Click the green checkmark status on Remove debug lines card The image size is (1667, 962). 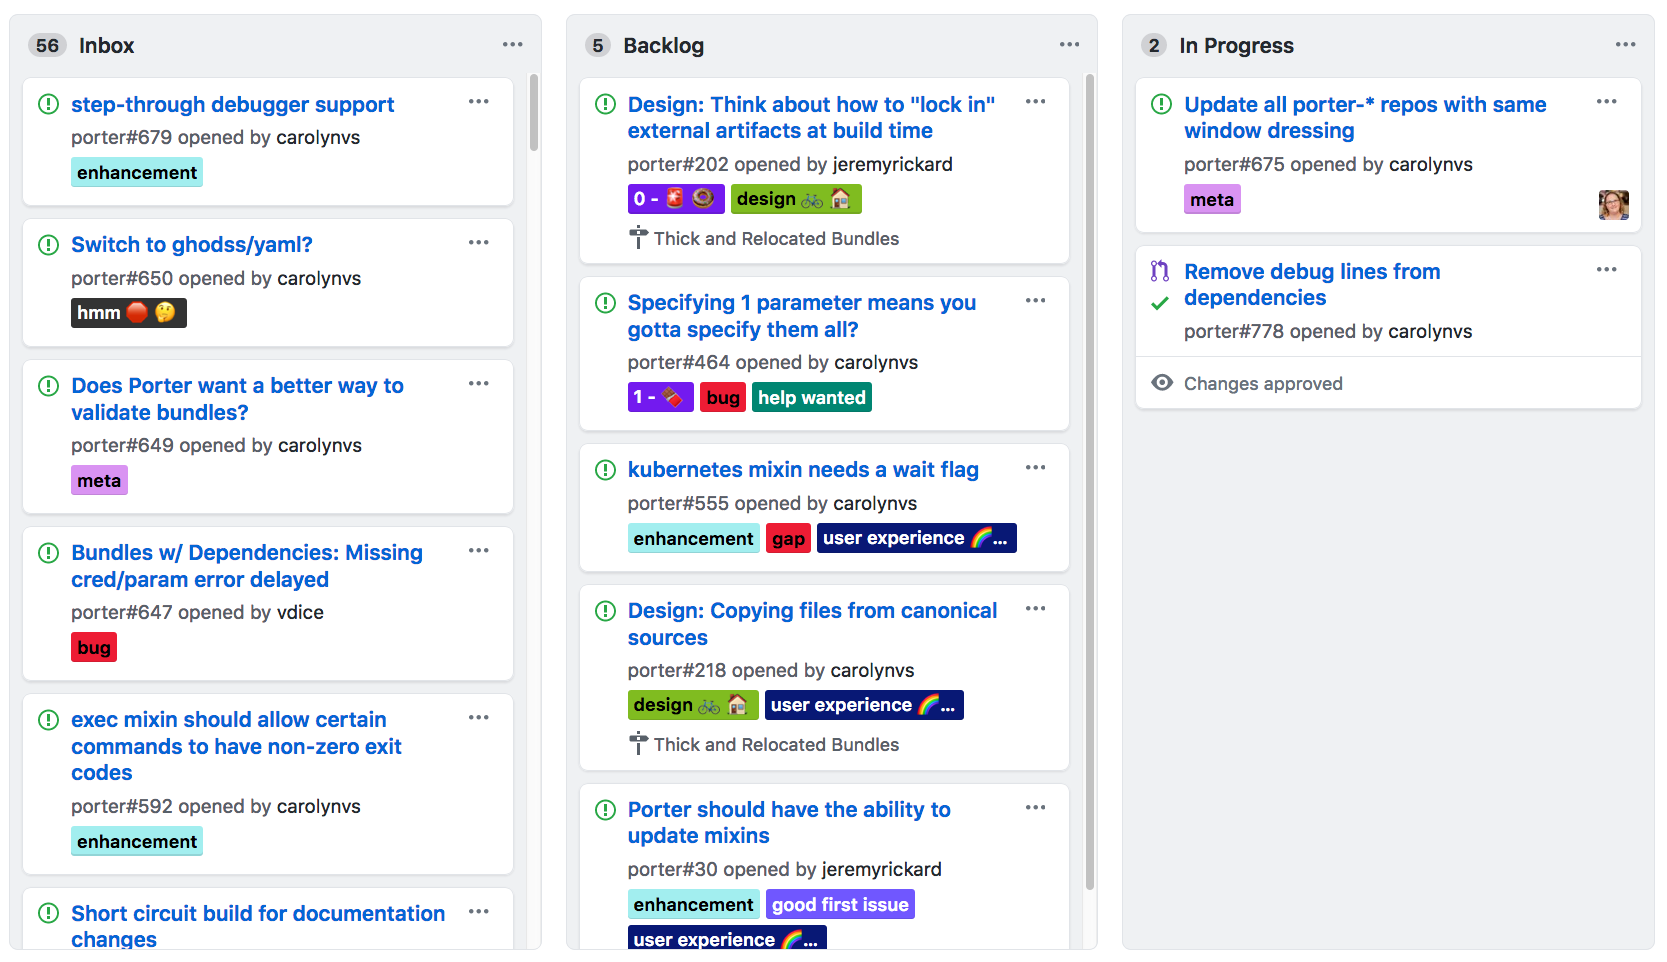coord(1160,303)
